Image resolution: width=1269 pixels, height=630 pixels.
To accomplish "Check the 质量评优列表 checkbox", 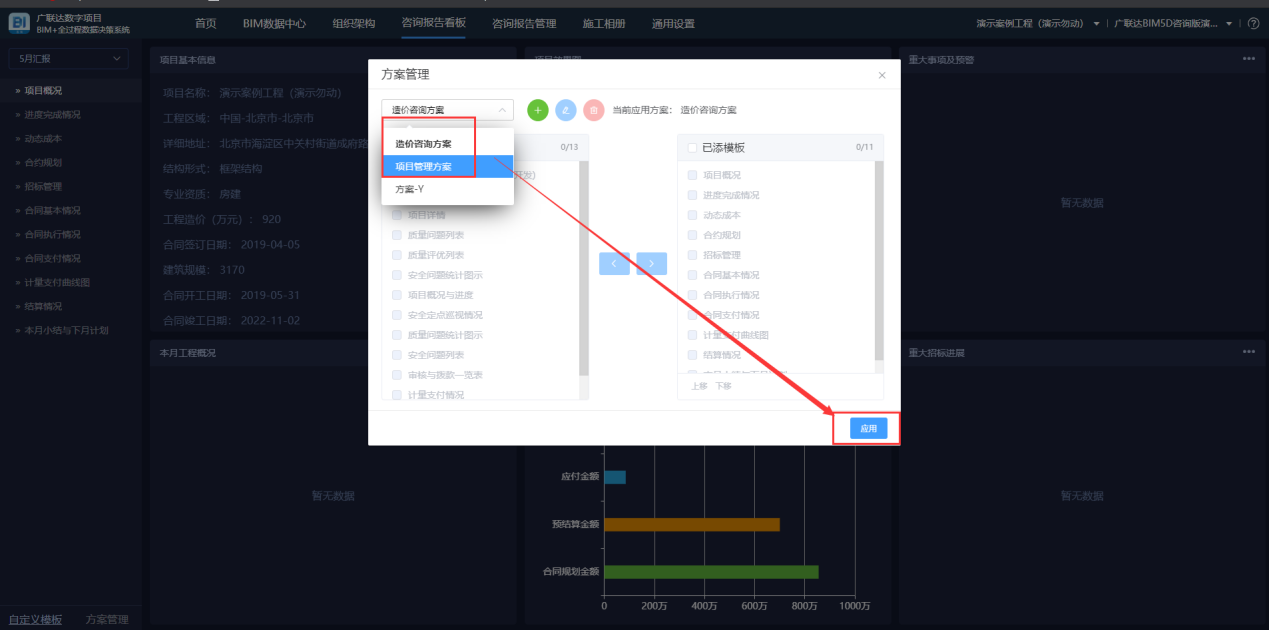I will (x=397, y=255).
